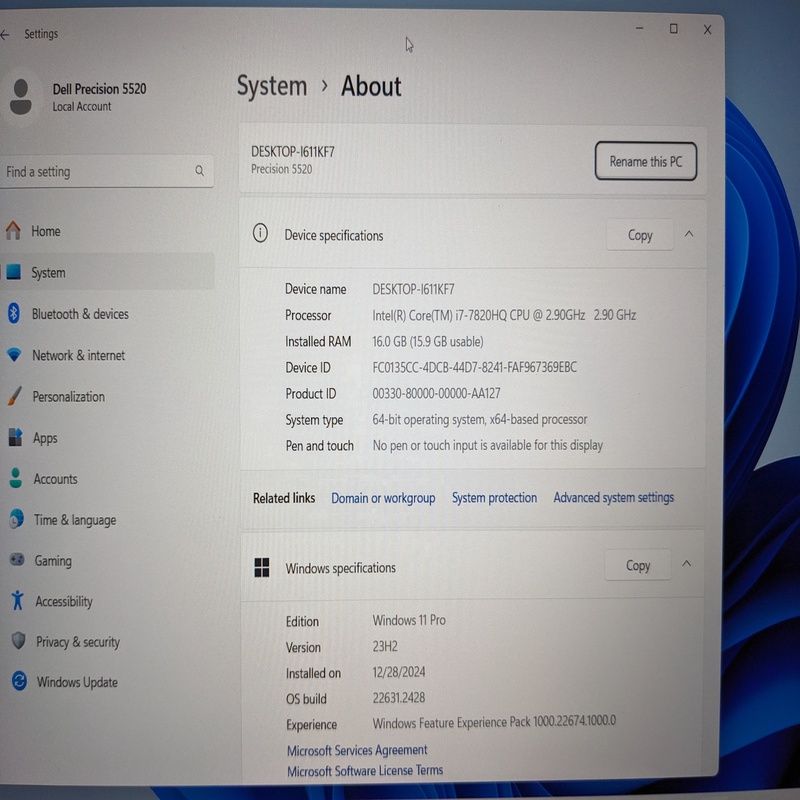Open Network & internet settings

(x=108, y=355)
